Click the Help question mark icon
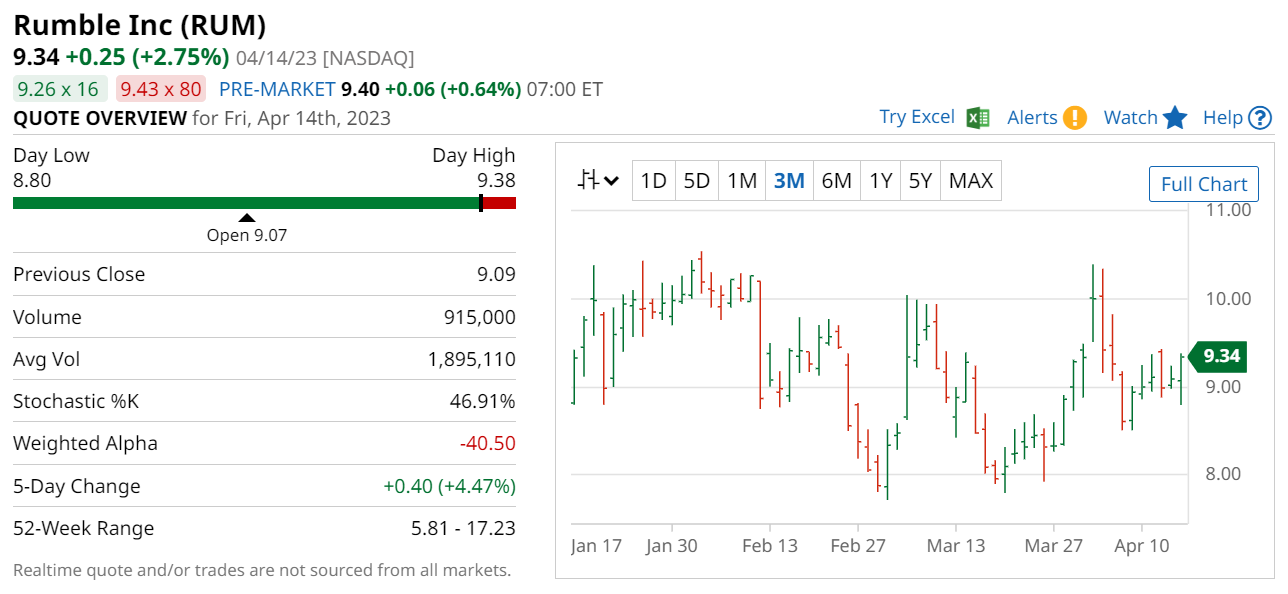The width and height of the screenshot is (1288, 594). pos(1260,118)
